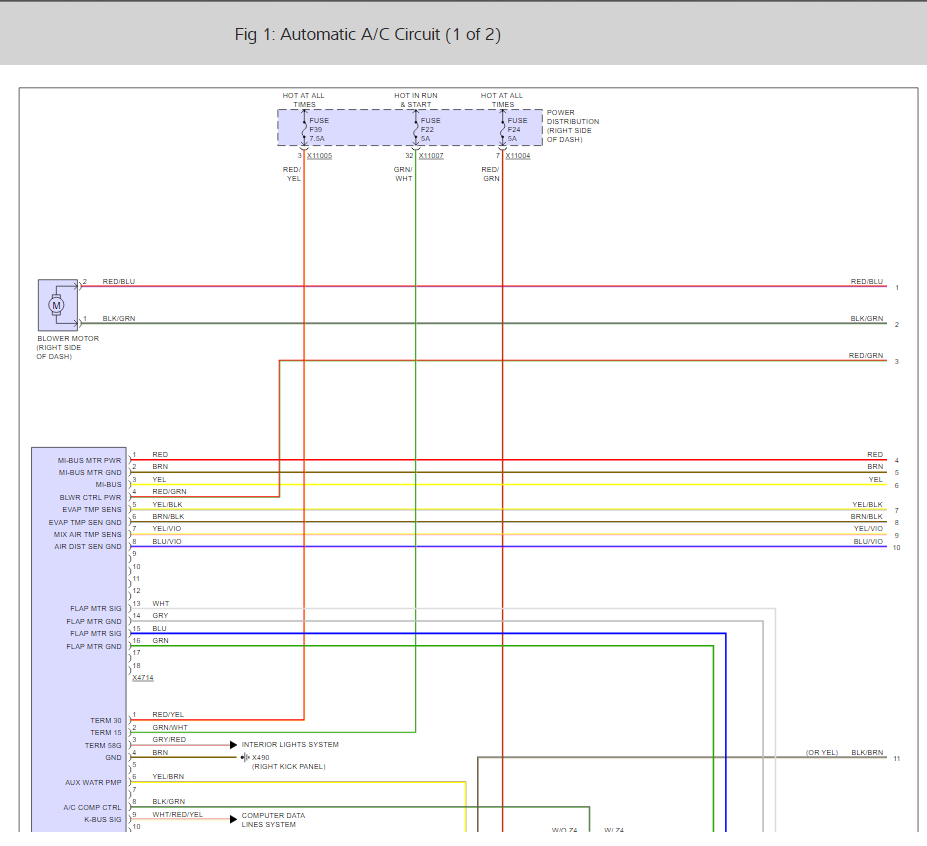Click the MI-BUS MTR PWR pin label

click(x=89, y=461)
